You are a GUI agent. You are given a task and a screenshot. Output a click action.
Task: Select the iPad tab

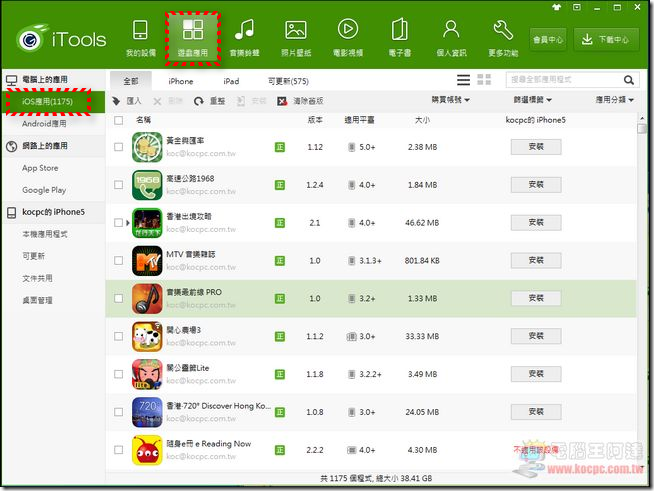click(x=231, y=81)
